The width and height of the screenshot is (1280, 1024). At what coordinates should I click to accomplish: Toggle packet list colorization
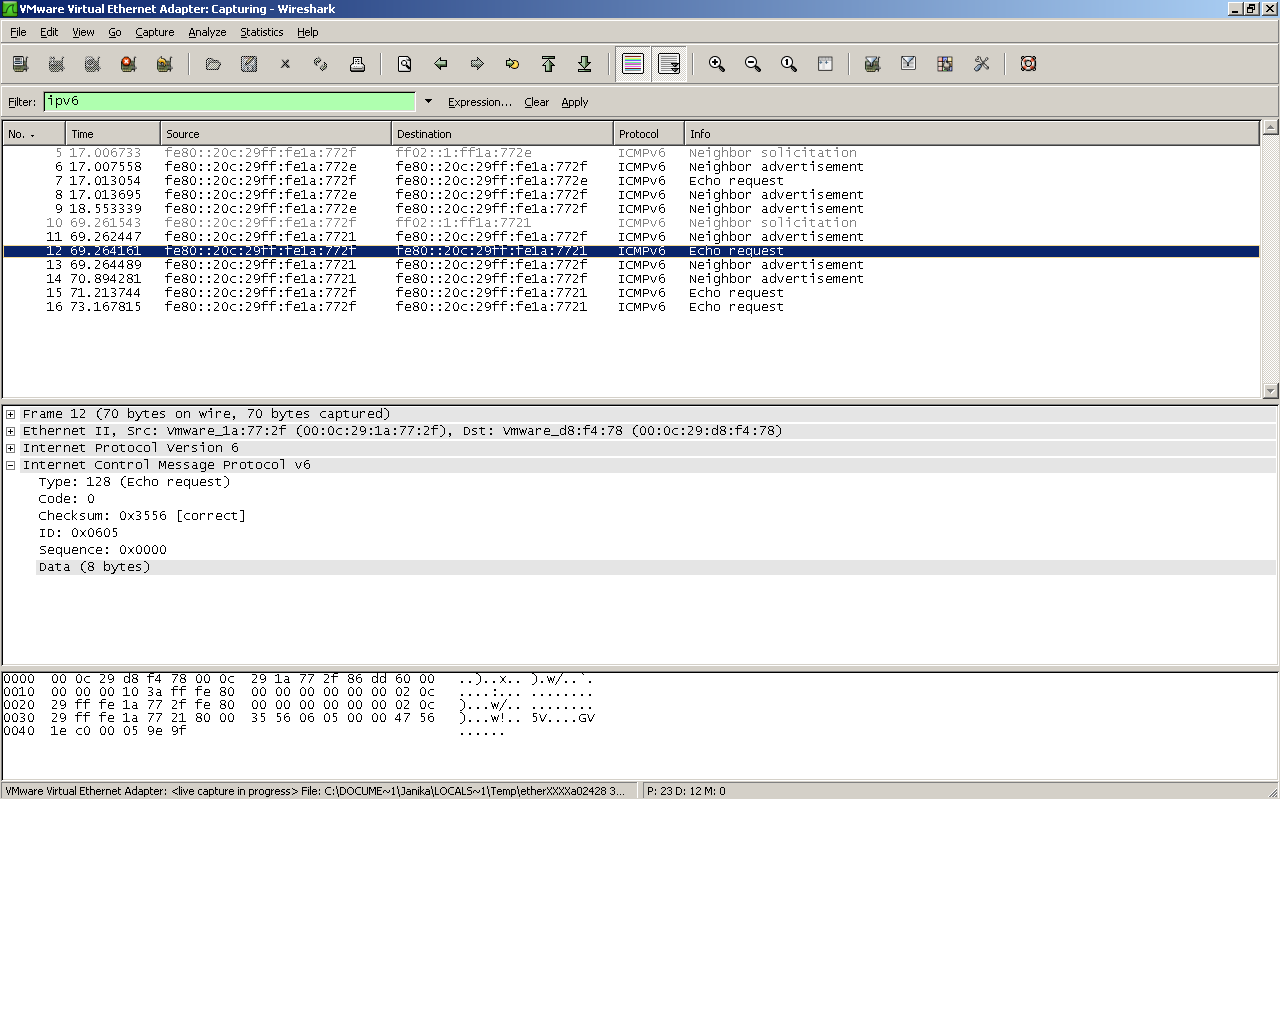[633, 64]
